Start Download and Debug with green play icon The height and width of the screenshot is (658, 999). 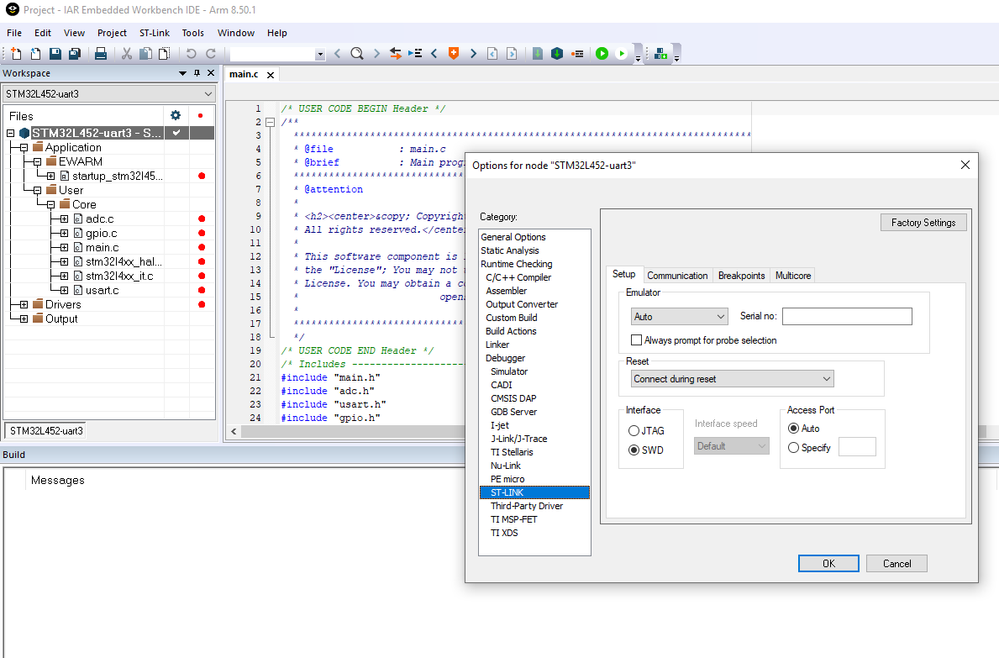[x=602, y=54]
